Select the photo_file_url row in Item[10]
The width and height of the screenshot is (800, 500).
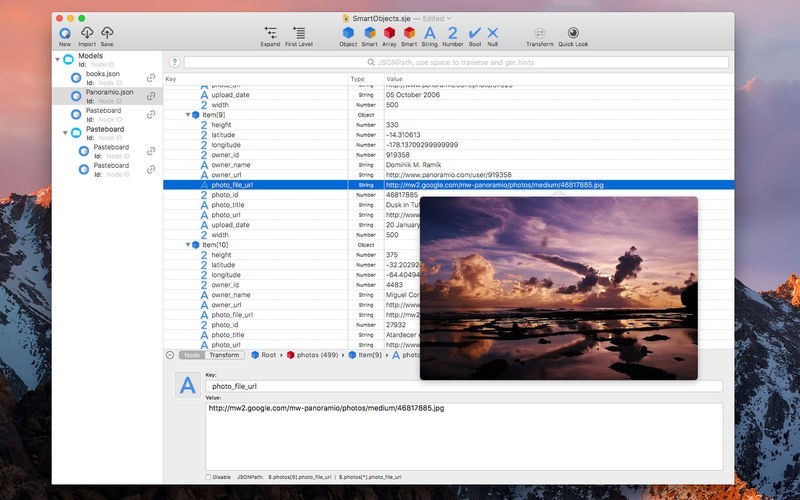(x=291, y=315)
